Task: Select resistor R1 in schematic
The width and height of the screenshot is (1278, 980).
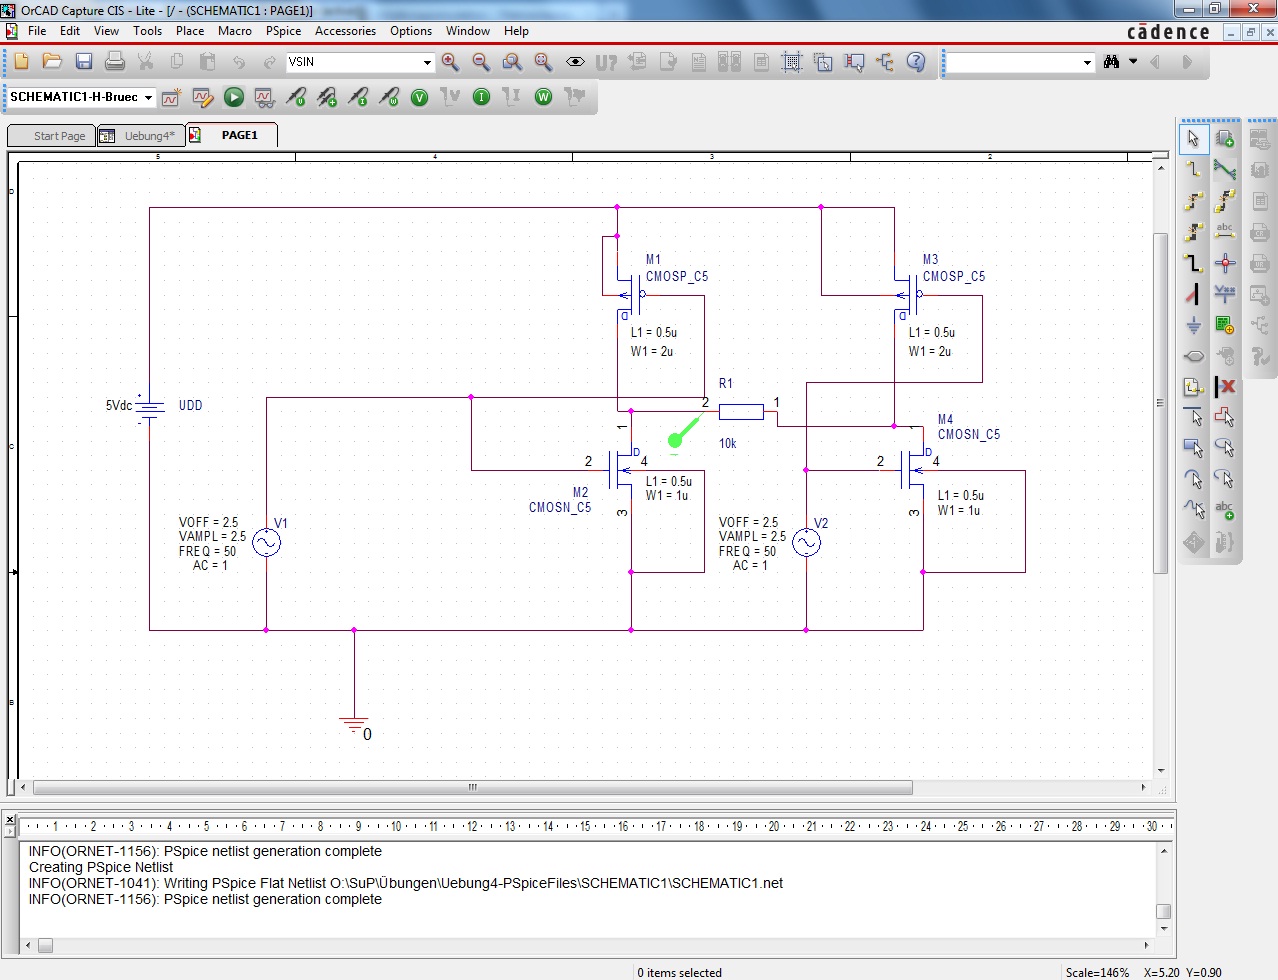Action: [x=741, y=411]
